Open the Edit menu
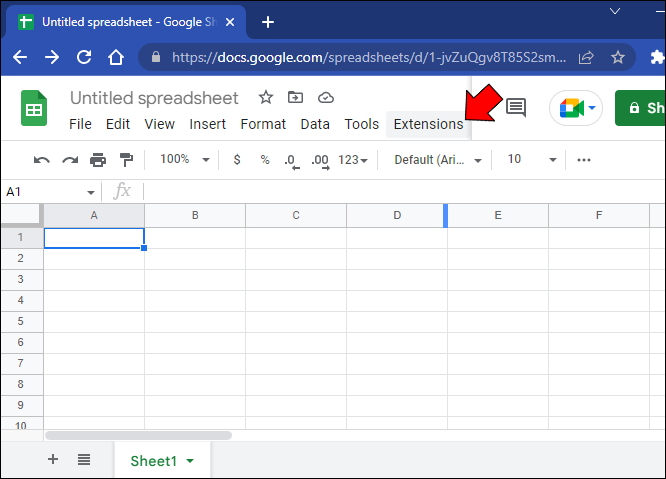Image resolution: width=666 pixels, height=479 pixels. [x=118, y=124]
